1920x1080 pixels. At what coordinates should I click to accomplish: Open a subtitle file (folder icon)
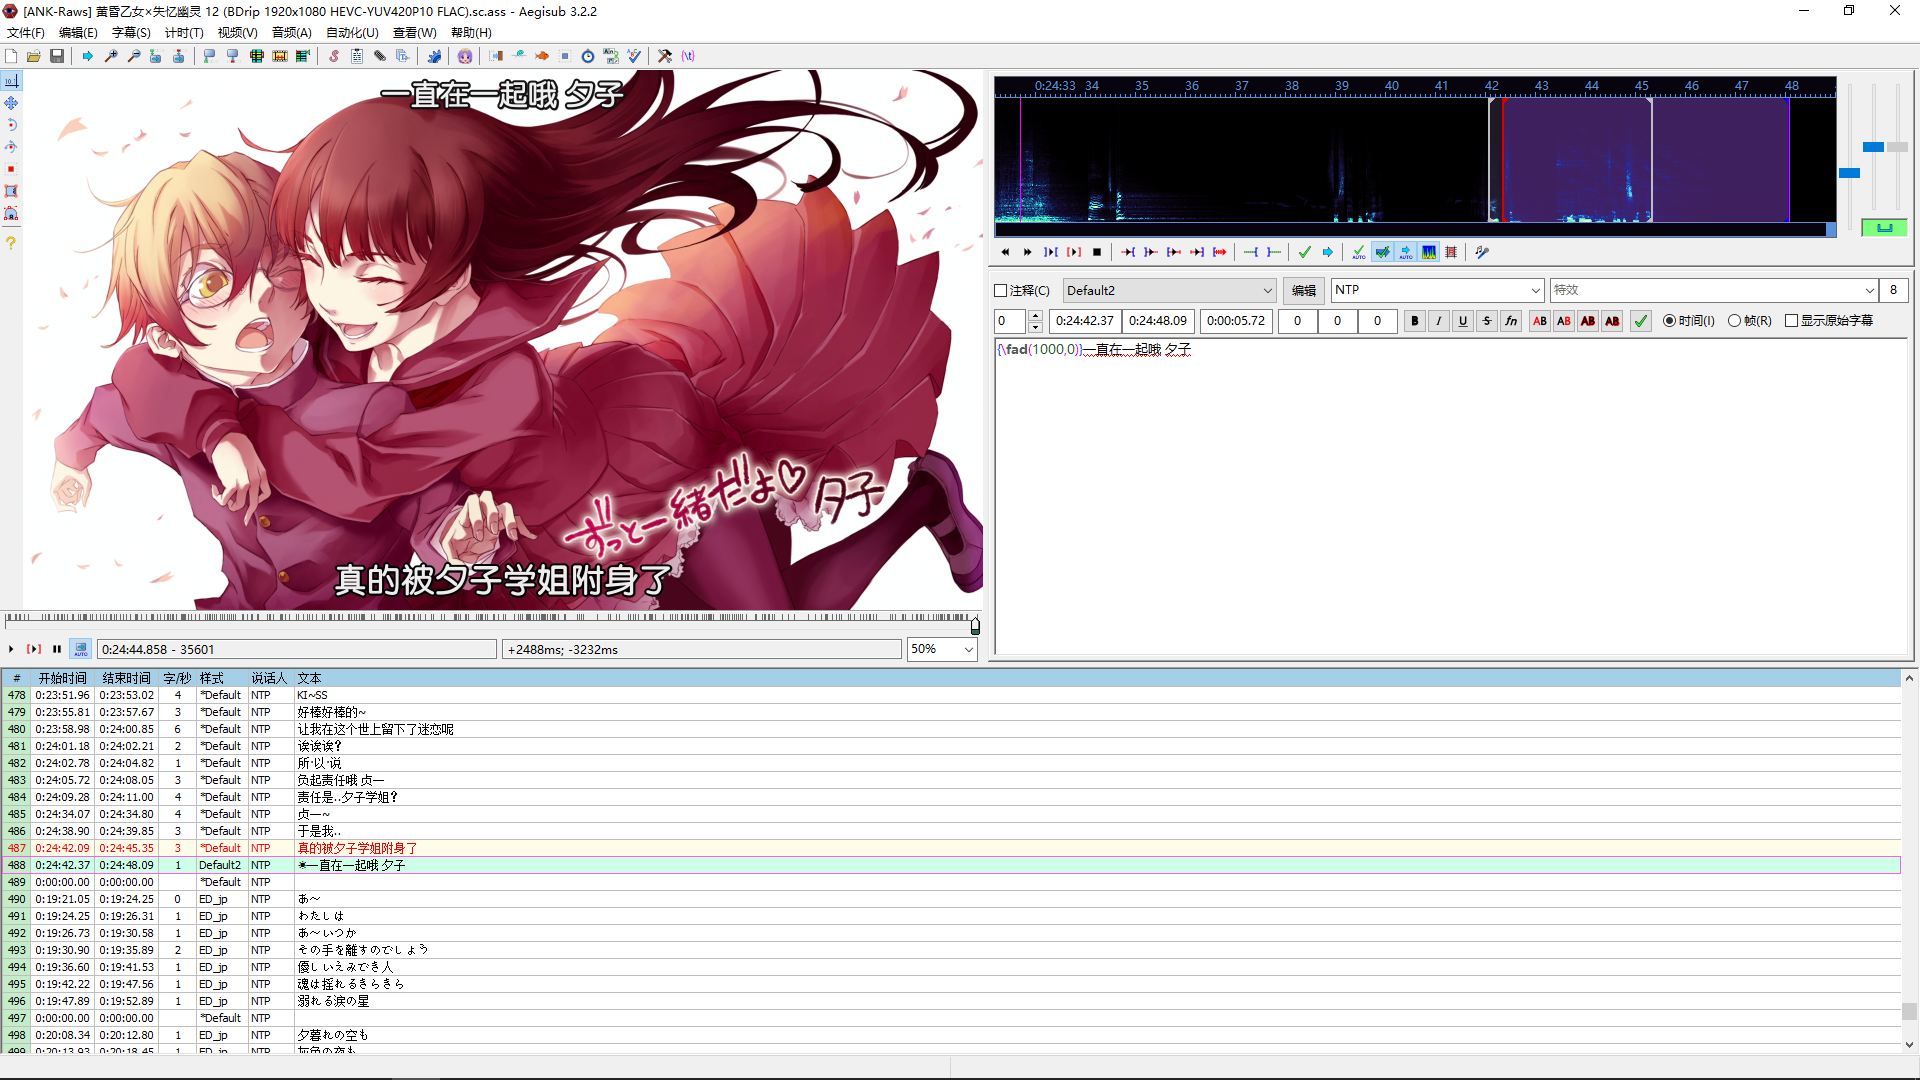pyautogui.click(x=34, y=56)
